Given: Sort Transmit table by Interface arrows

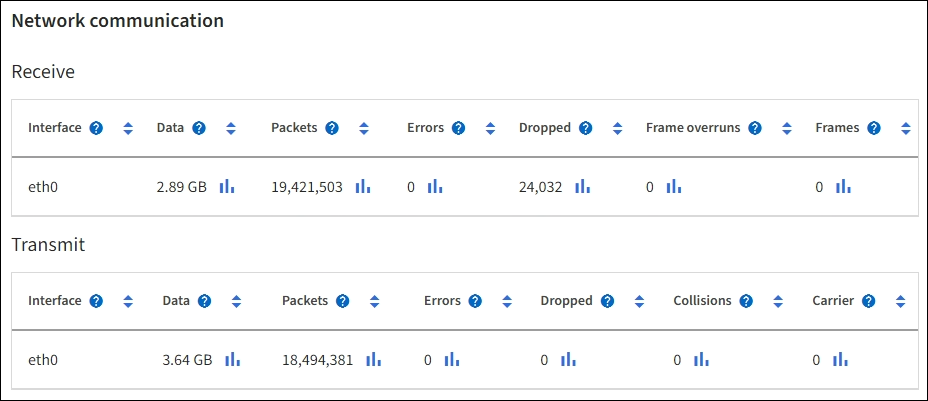Looking at the screenshot, I should (128, 301).
